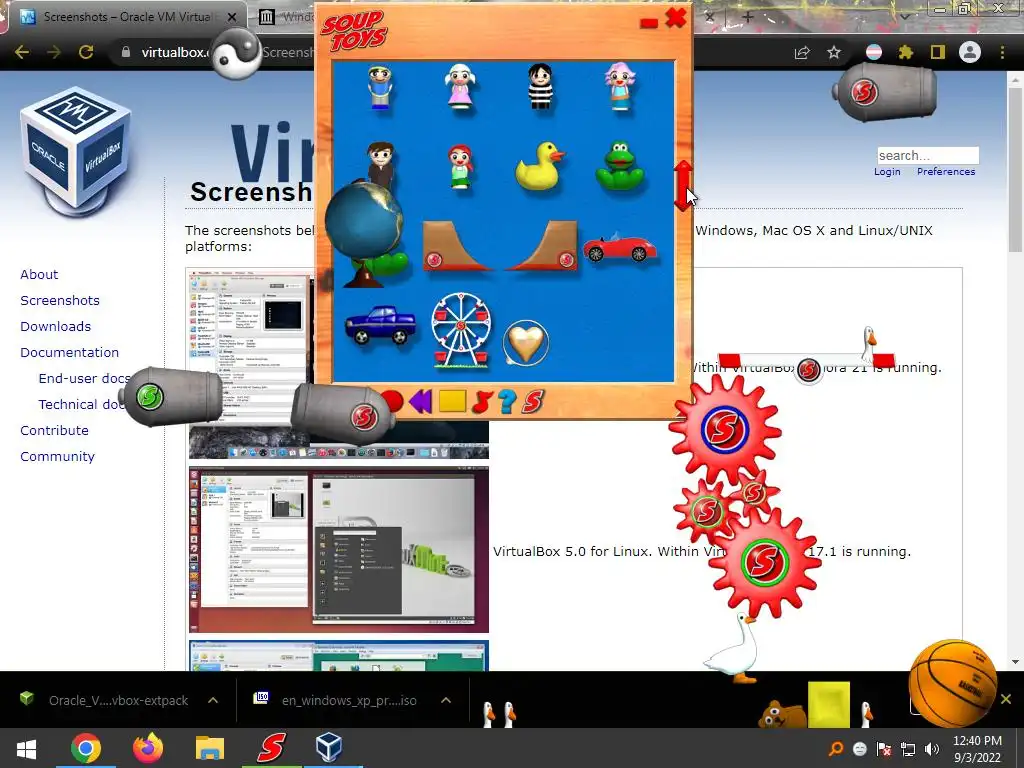This screenshot has height=768, width=1024.
Task: Click the large gear with green-ringed S
Action: point(765,562)
